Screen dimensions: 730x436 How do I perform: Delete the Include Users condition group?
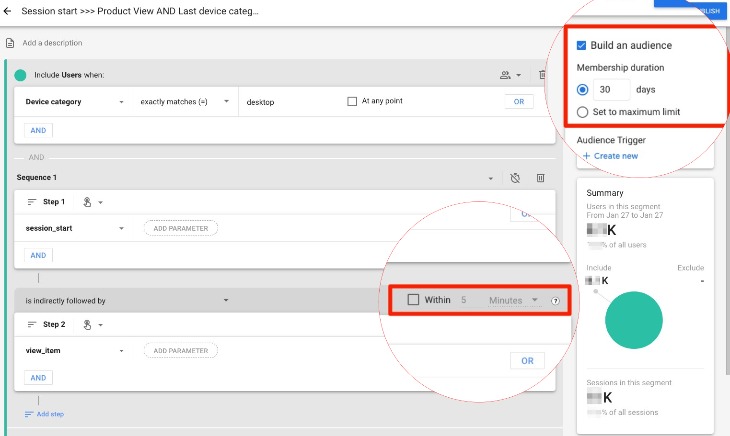pyautogui.click(x=542, y=75)
